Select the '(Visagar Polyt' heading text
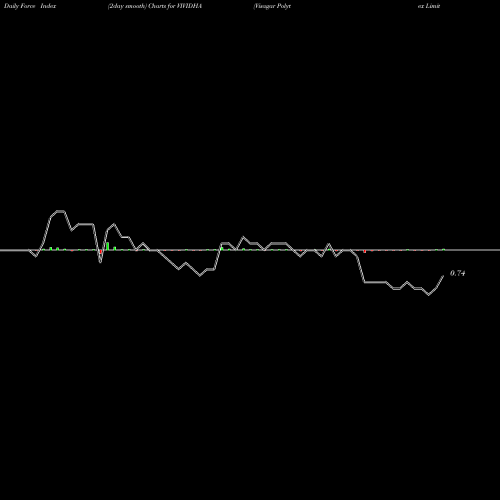 pyautogui.click(x=272, y=6)
